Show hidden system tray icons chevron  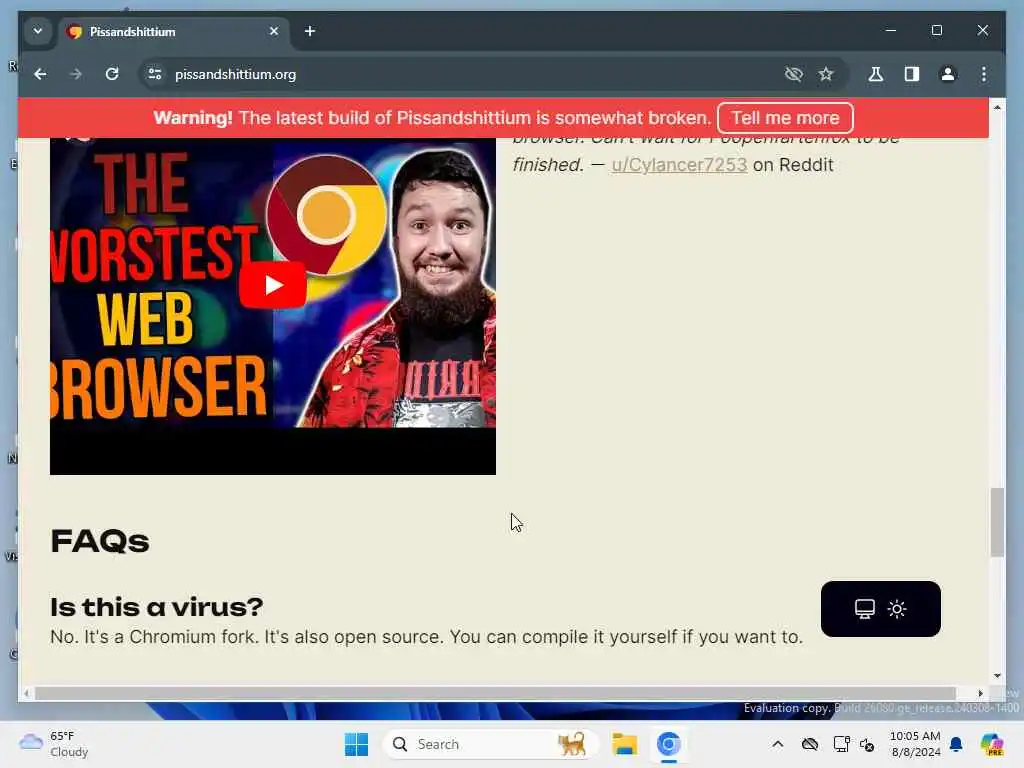pos(778,744)
